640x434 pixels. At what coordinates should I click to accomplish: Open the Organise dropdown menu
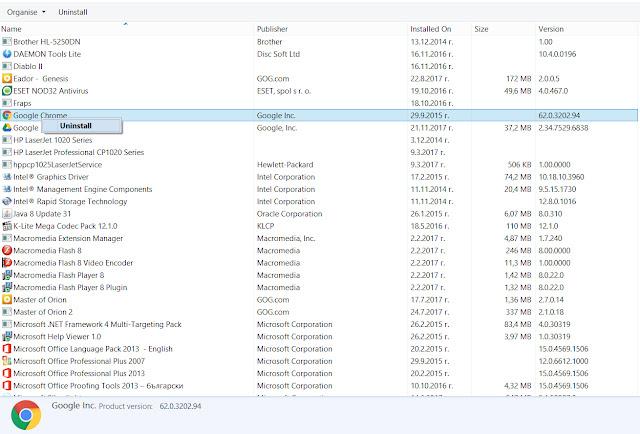26,12
